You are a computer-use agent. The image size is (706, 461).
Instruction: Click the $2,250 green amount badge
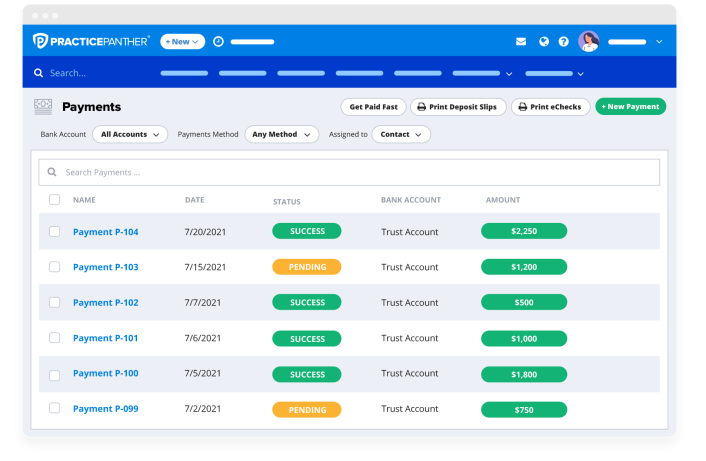(524, 231)
